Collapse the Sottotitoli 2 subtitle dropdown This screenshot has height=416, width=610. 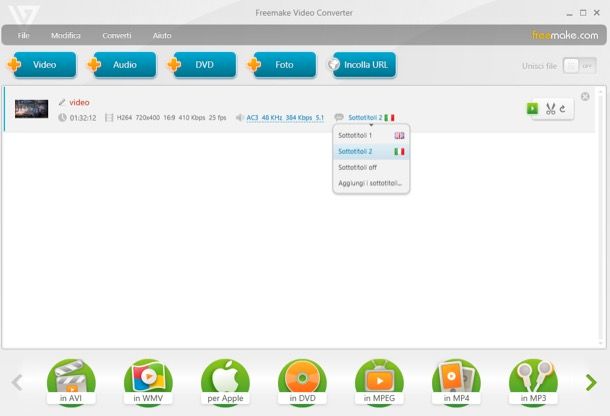[365, 117]
